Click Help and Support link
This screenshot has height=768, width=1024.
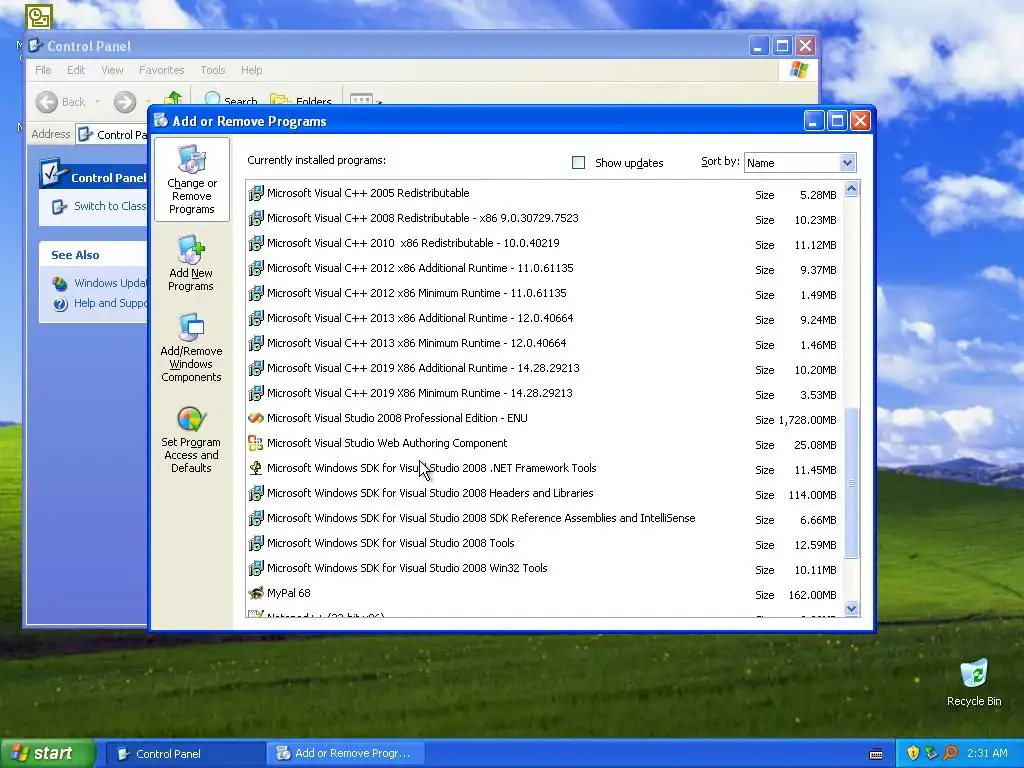point(110,303)
